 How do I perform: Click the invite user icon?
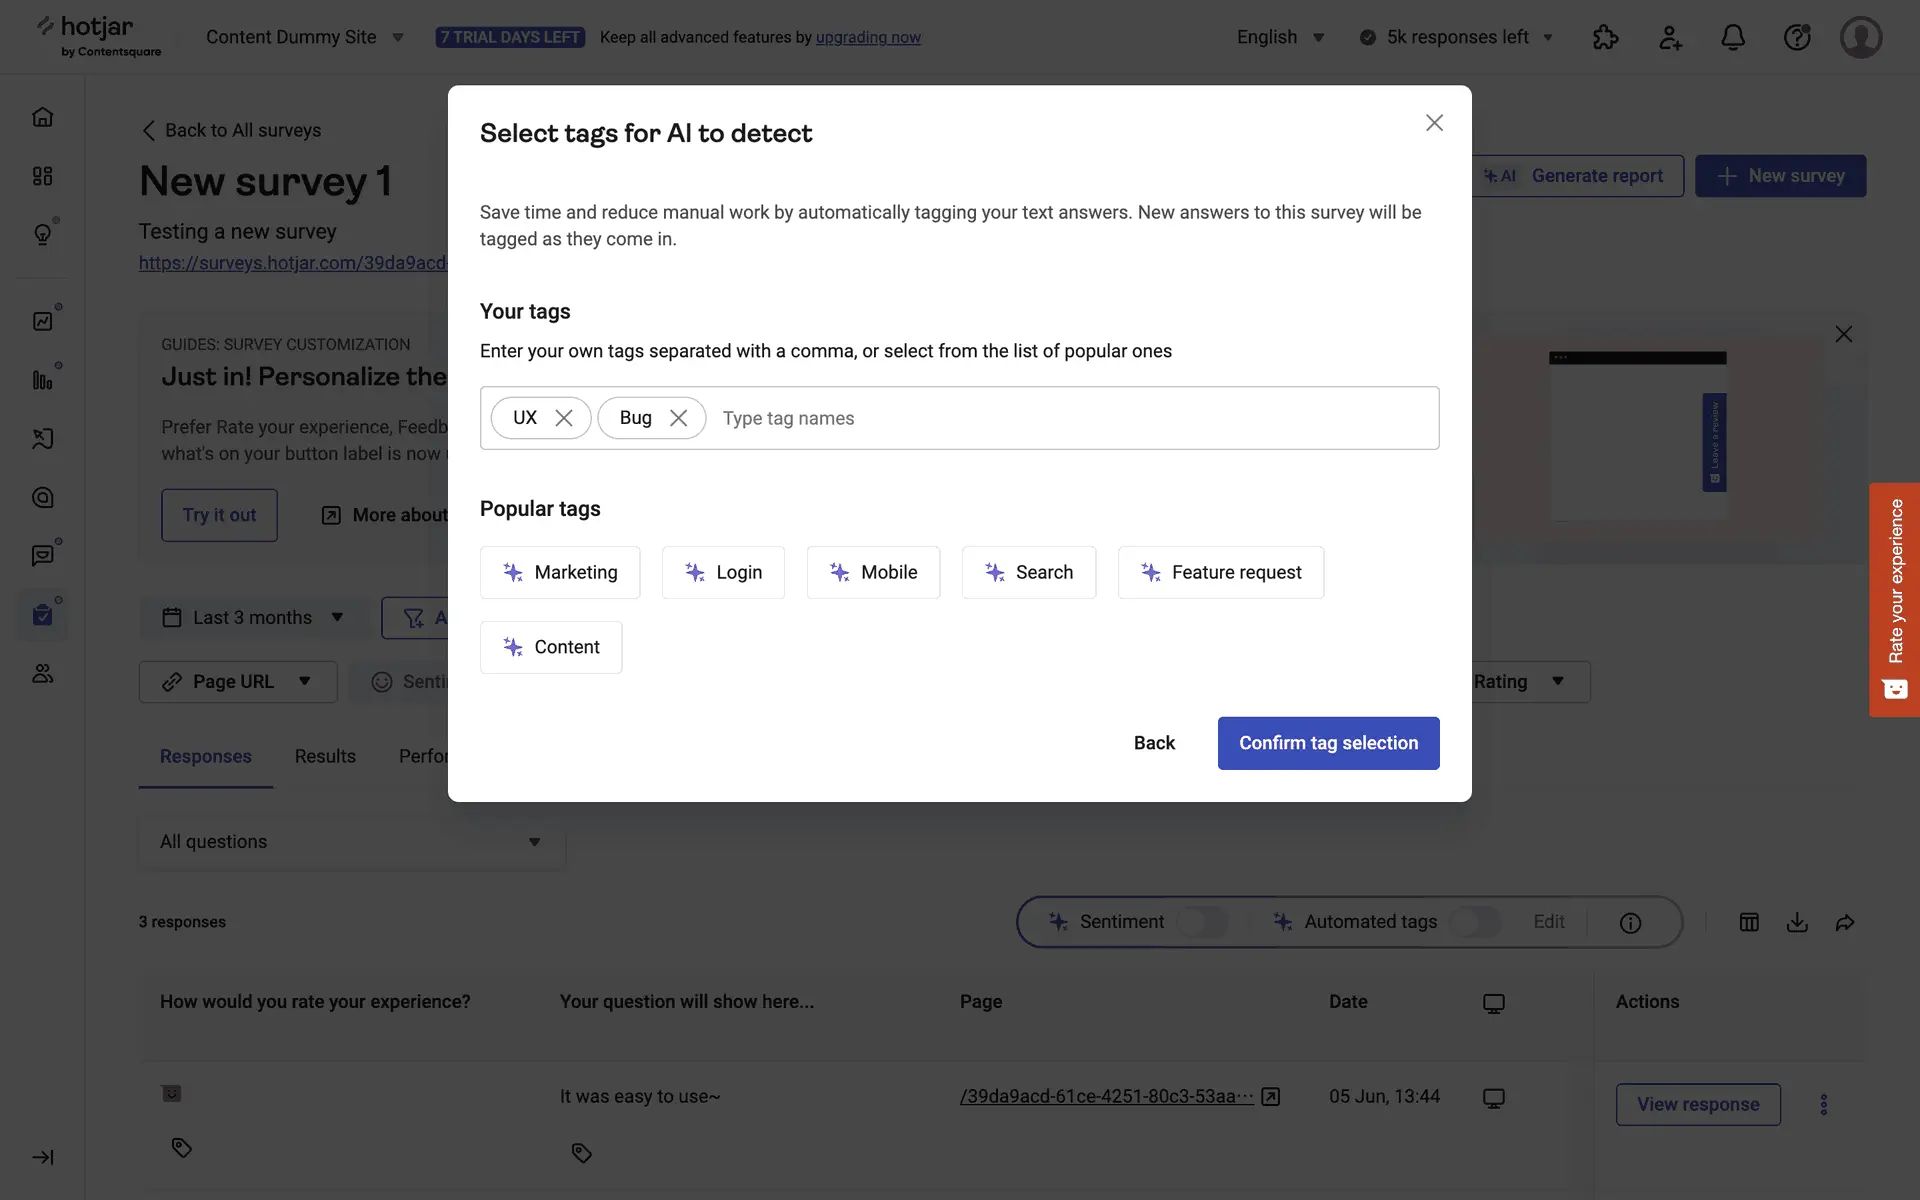point(1669,37)
